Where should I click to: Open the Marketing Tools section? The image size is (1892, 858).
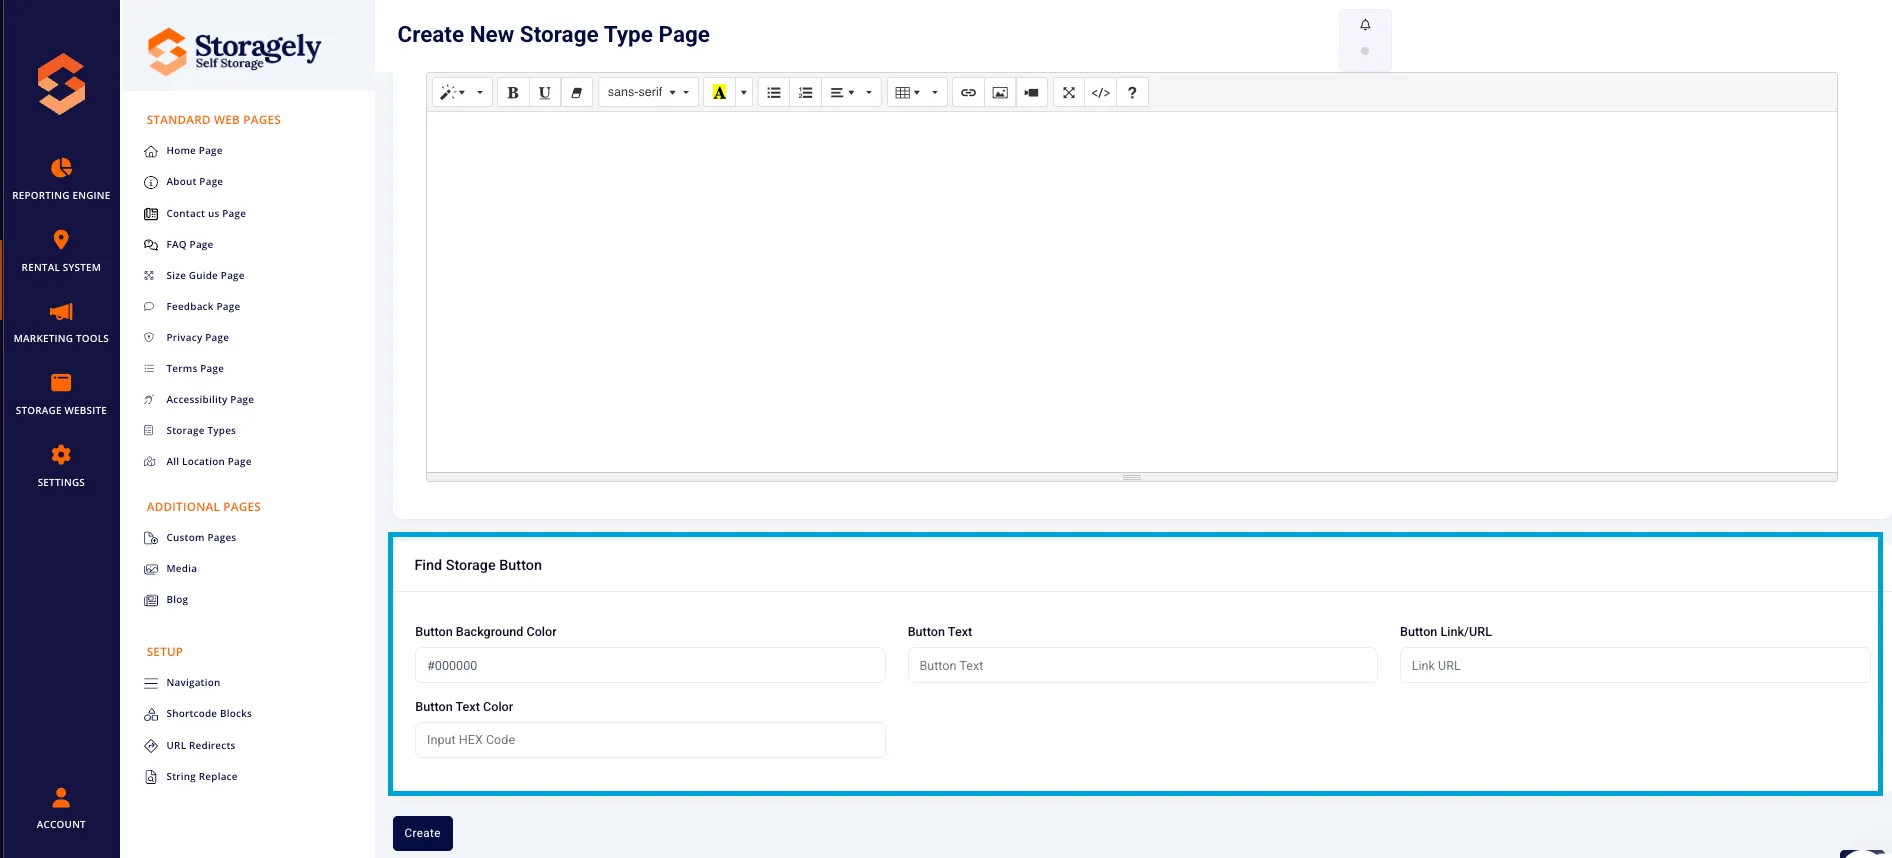click(x=61, y=322)
